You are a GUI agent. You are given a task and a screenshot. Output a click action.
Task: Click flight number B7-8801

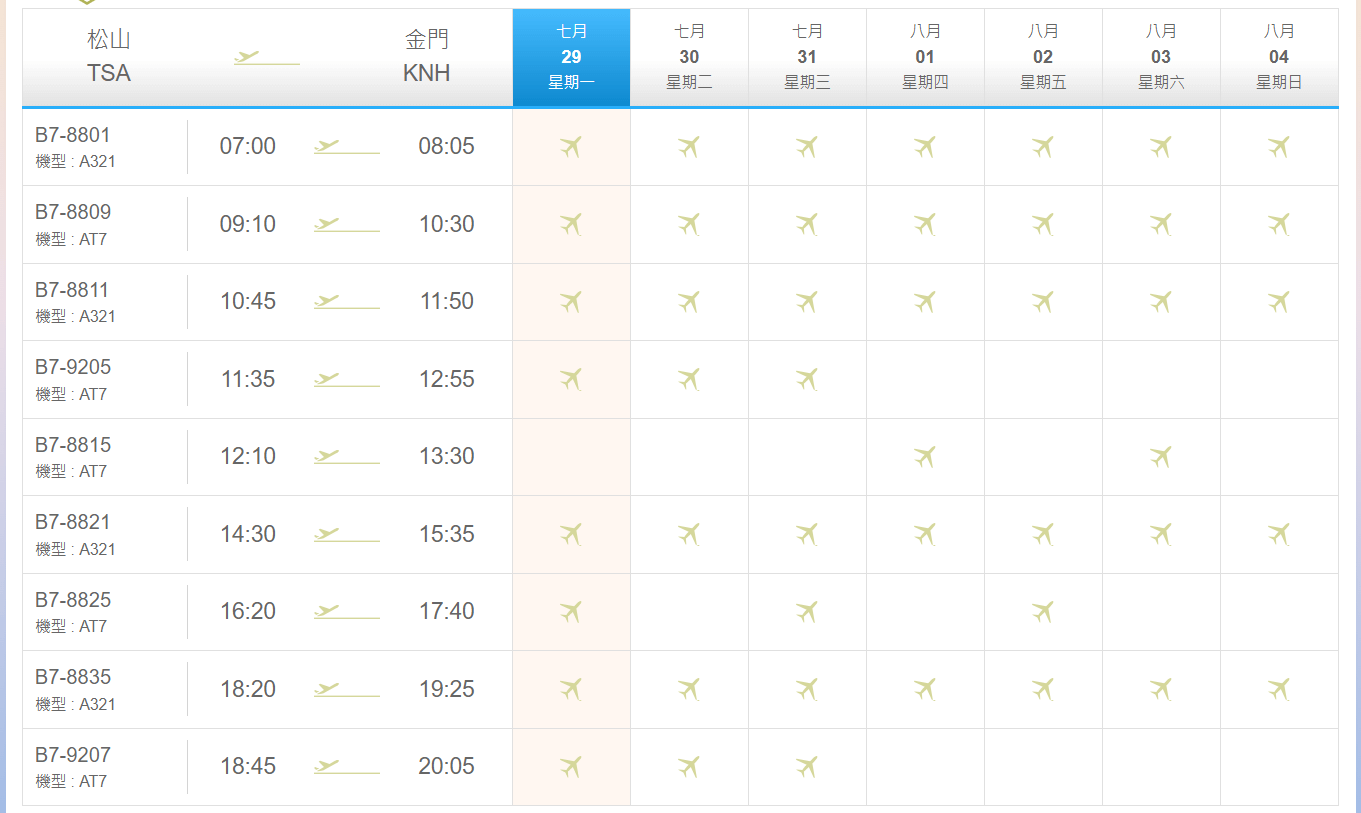click(73, 135)
